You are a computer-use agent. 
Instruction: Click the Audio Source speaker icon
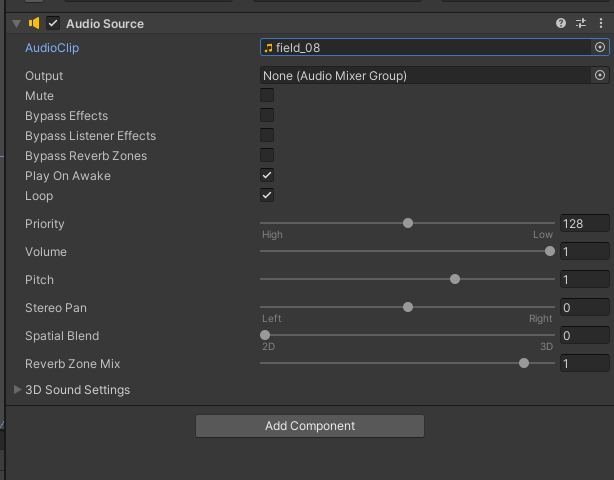click(34, 23)
